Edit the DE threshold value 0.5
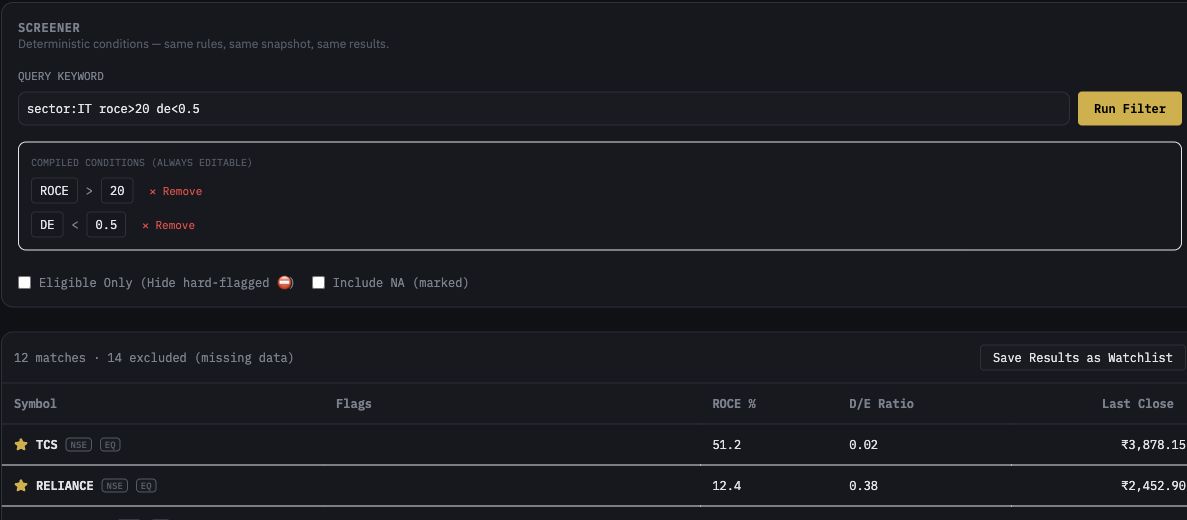Image resolution: width=1187 pixels, height=520 pixels. [106, 225]
